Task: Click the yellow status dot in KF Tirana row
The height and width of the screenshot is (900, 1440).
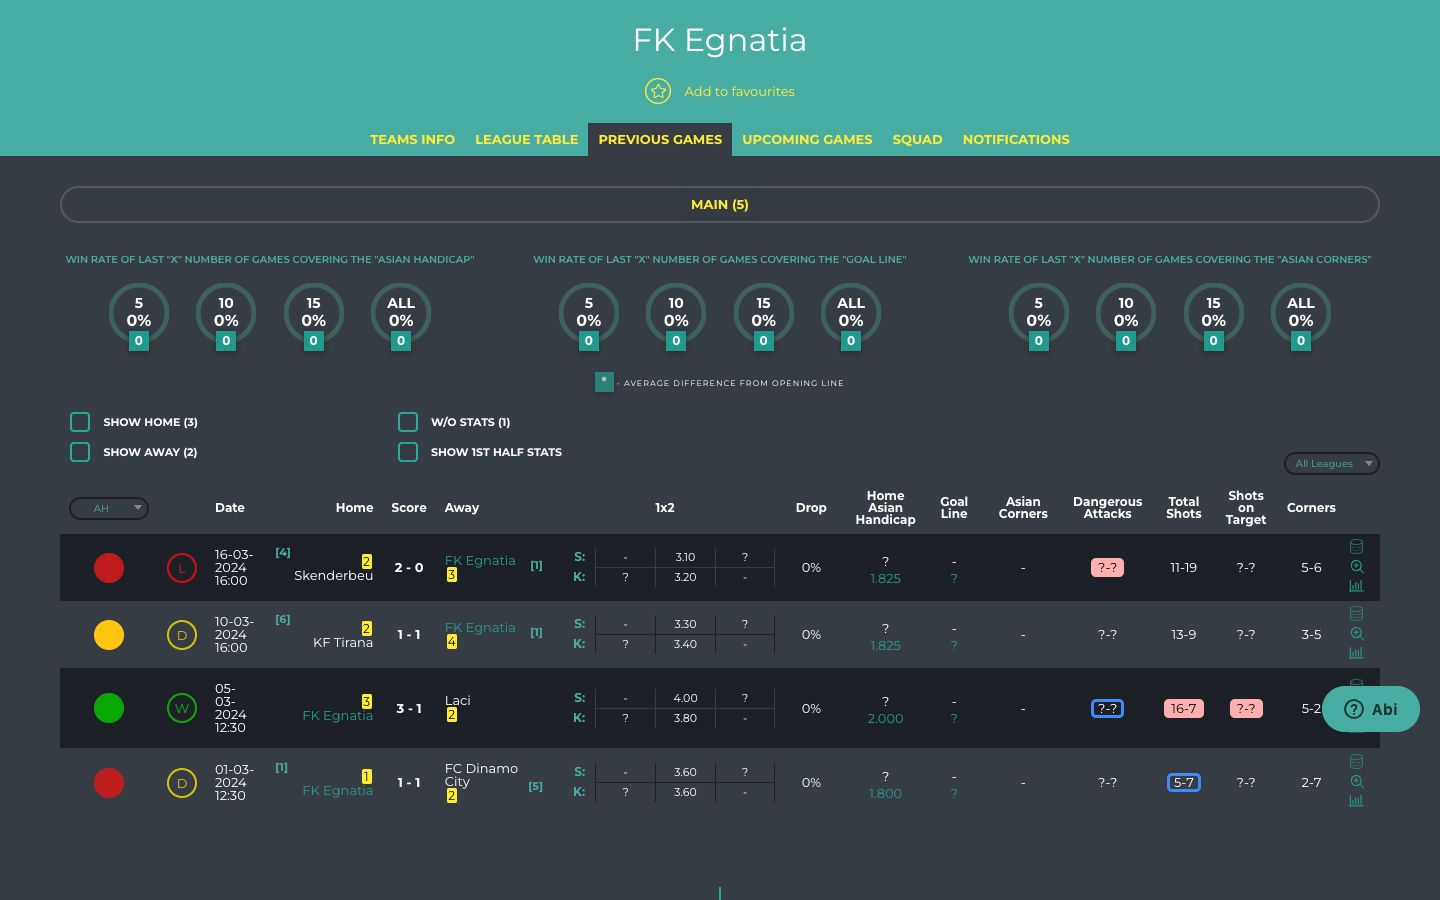Action: 109,635
